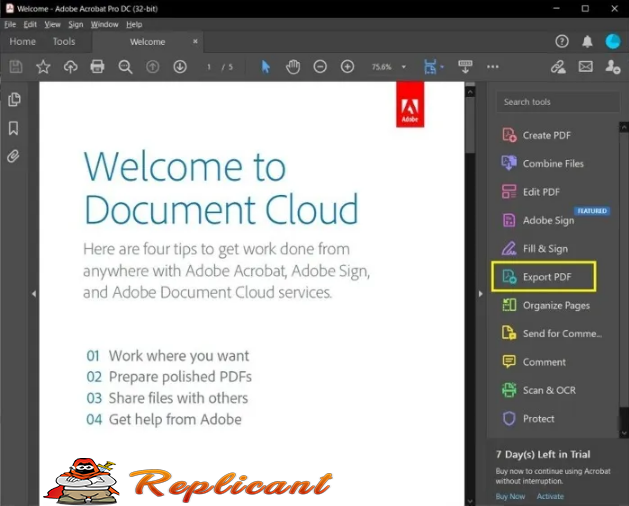Open the View menu
This screenshot has width=629, height=506.
coord(53,24)
